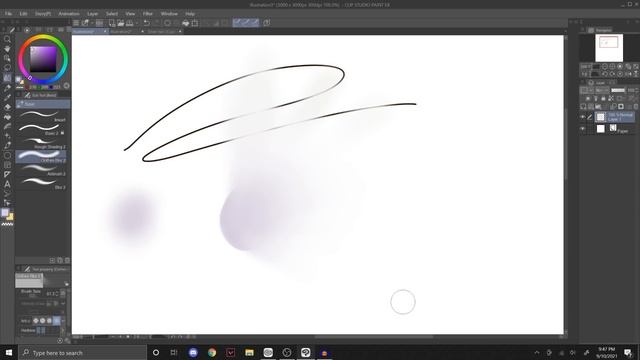
Task: Click the main drawing color swatch
Action: [5, 213]
